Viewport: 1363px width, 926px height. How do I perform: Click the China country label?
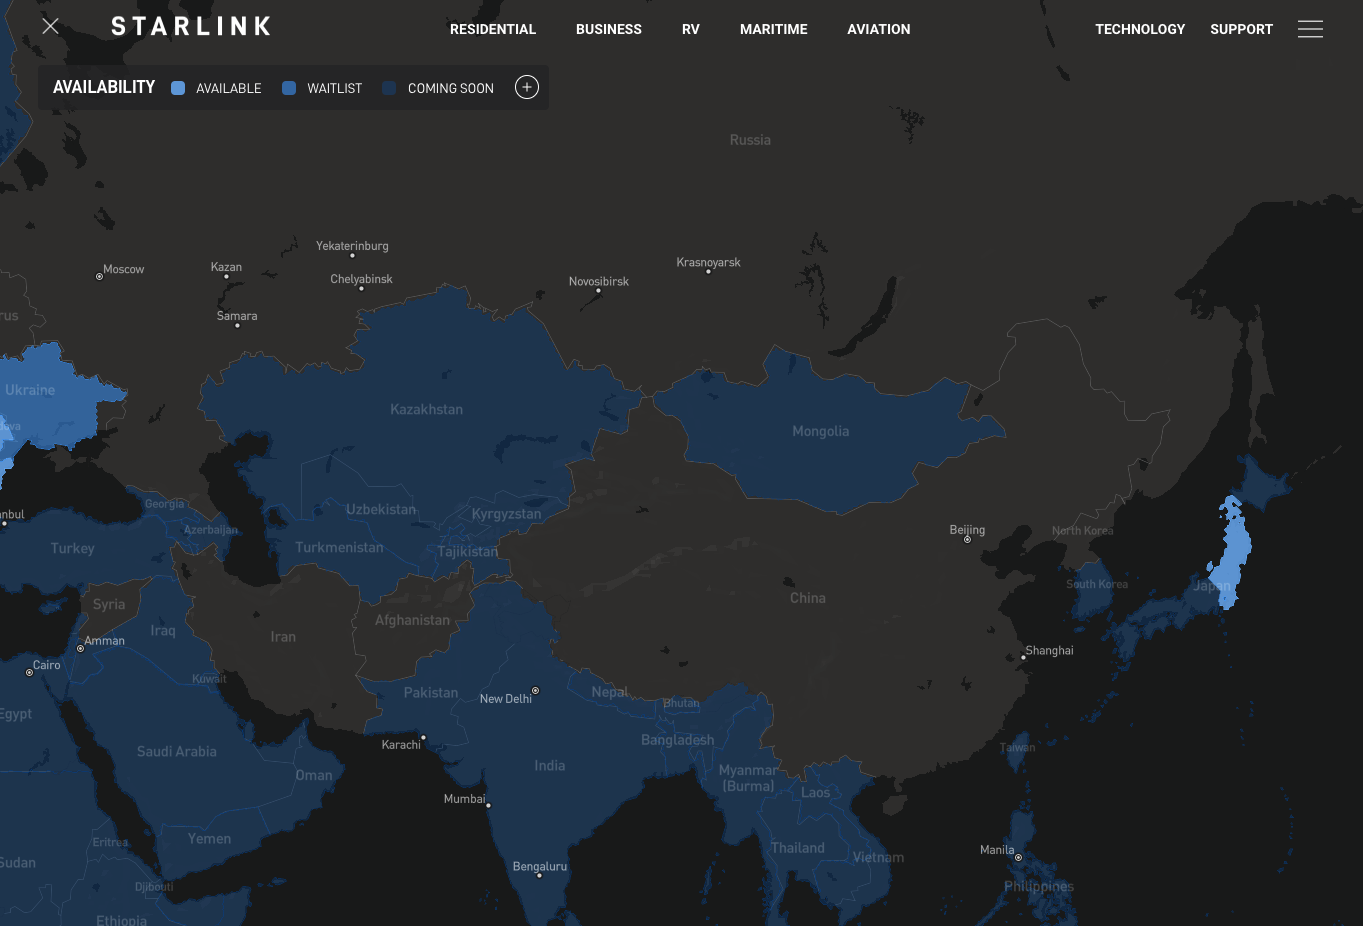(x=808, y=598)
